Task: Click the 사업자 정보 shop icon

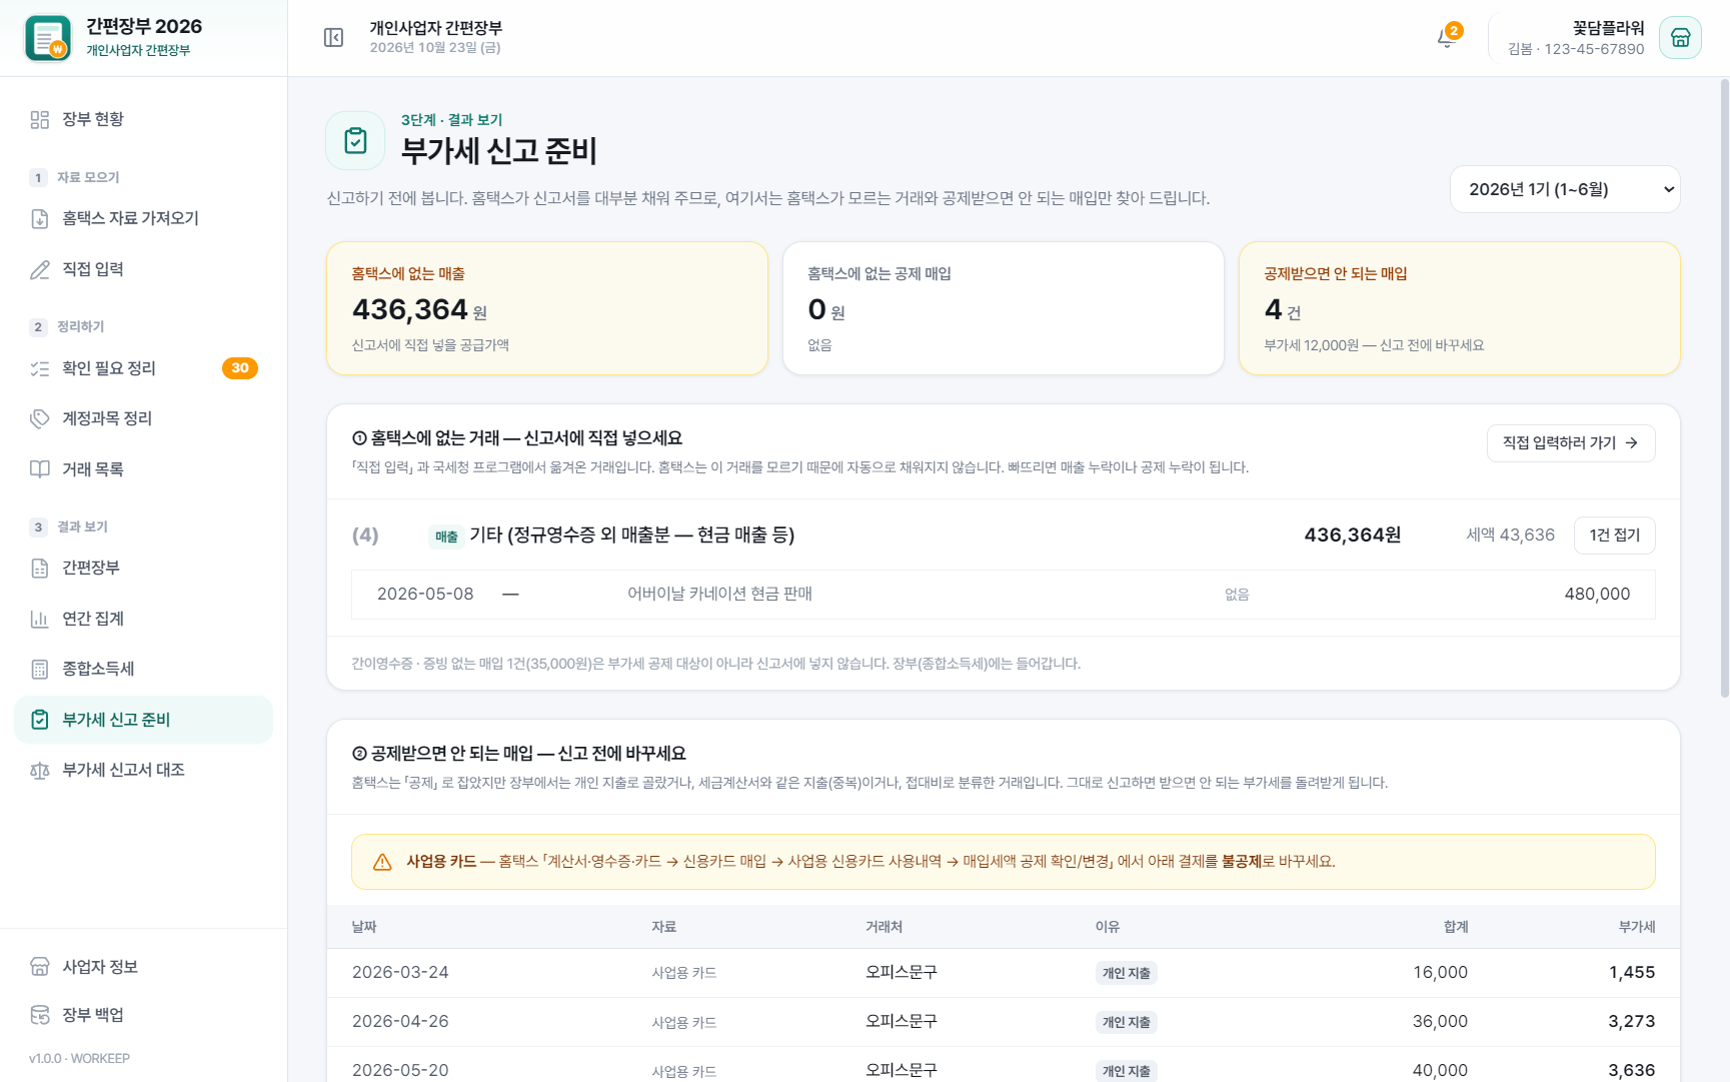Action: point(40,967)
